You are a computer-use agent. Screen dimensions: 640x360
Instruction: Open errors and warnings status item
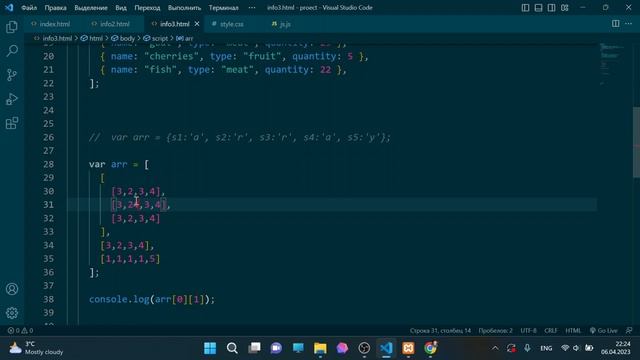point(20,331)
